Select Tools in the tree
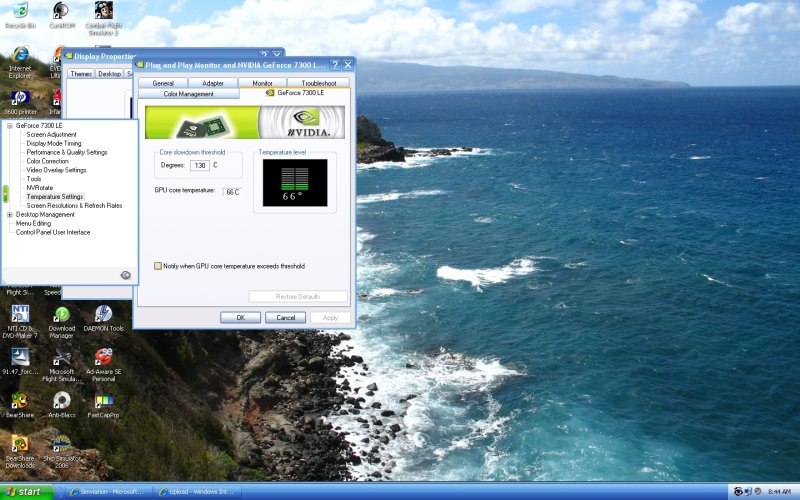Image resolution: width=800 pixels, height=500 pixels. coord(34,179)
